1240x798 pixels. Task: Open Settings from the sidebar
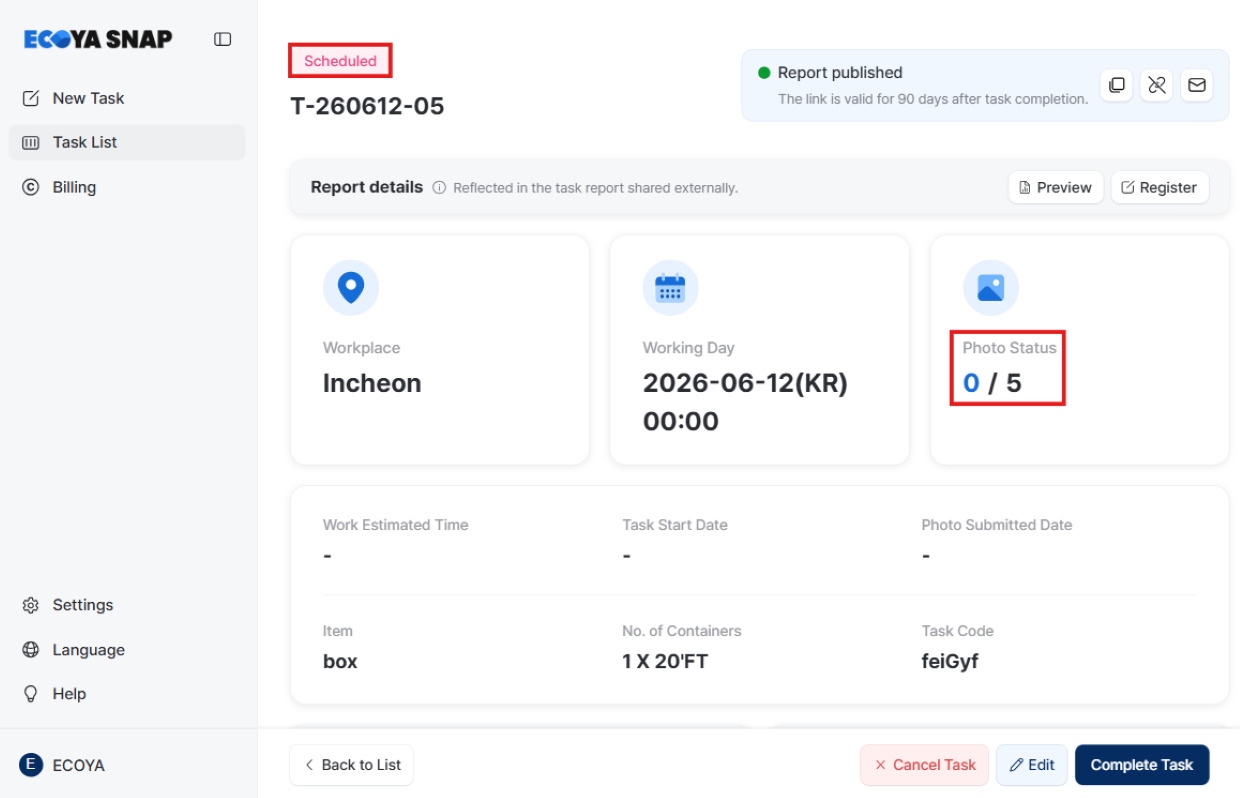click(127, 605)
